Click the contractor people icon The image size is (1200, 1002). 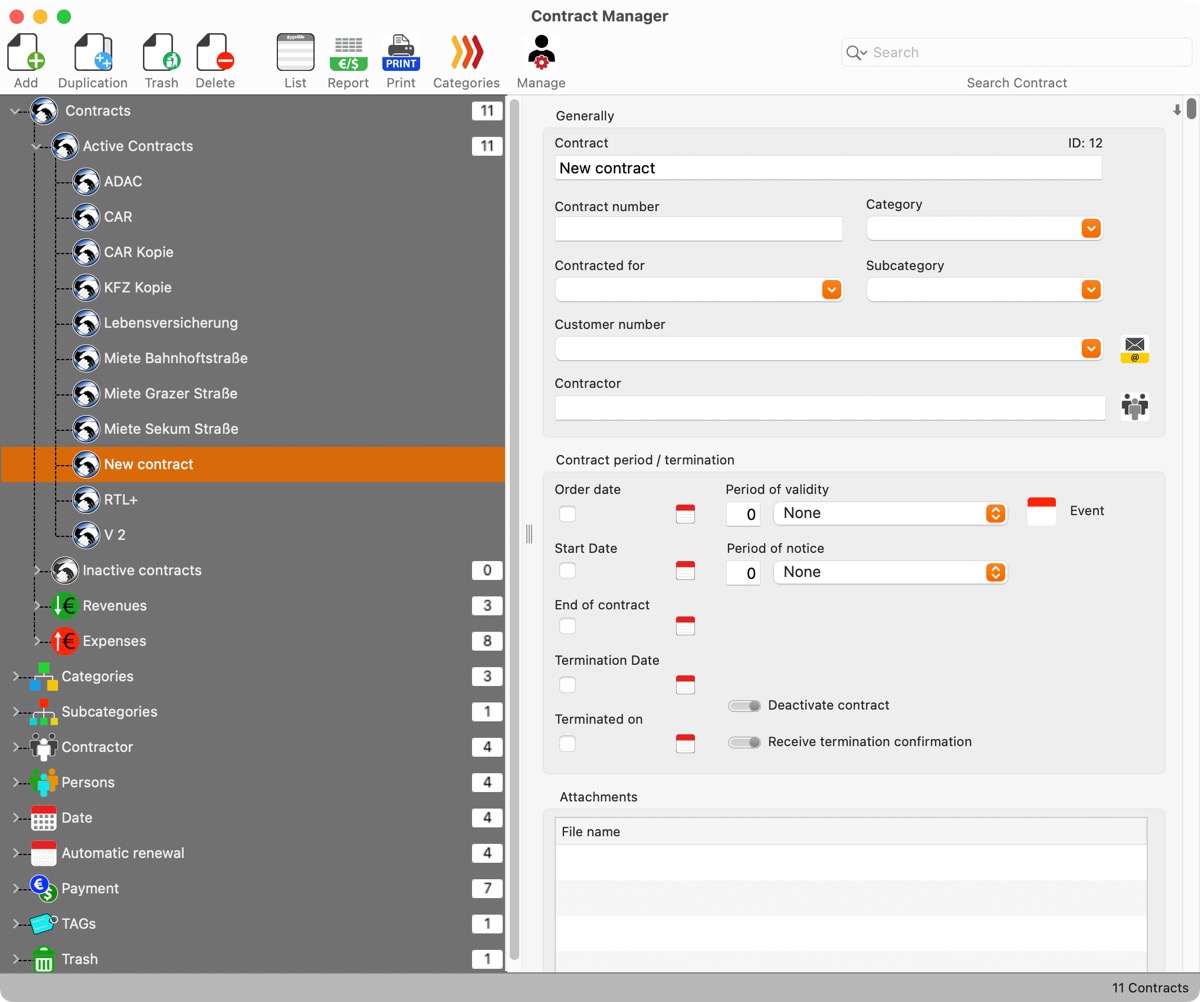coord(1134,406)
